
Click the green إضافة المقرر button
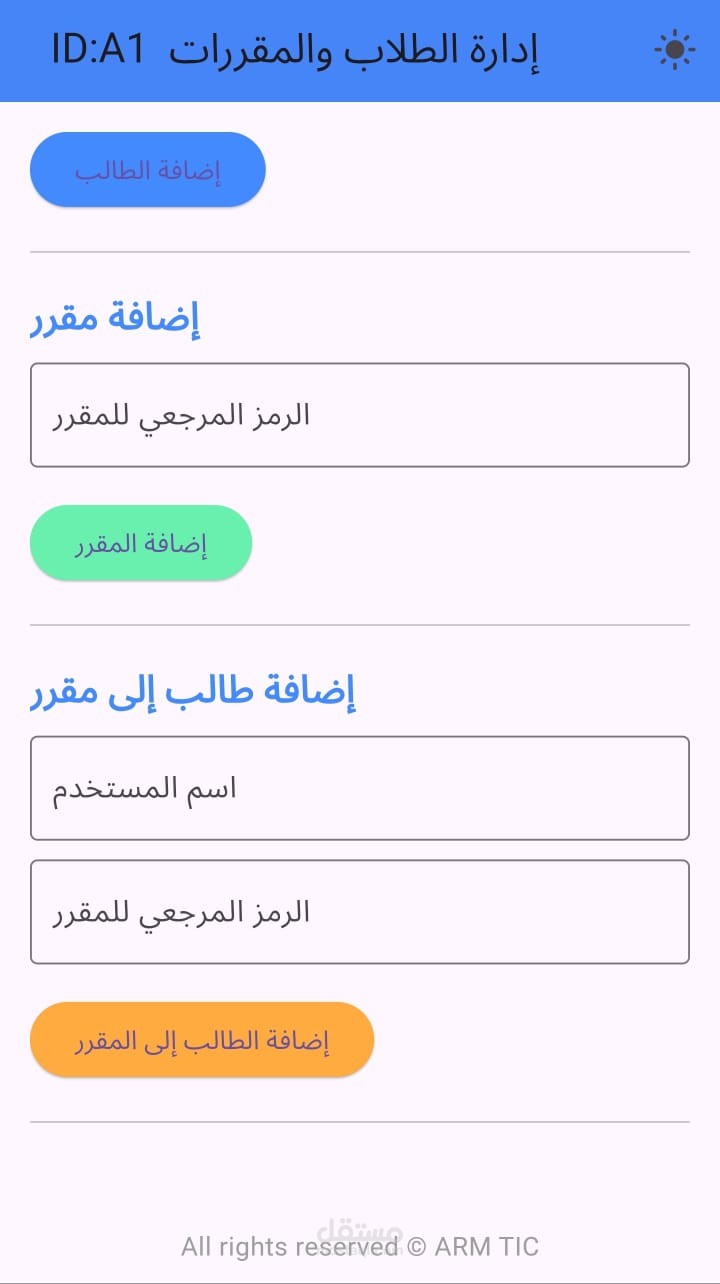tap(141, 543)
